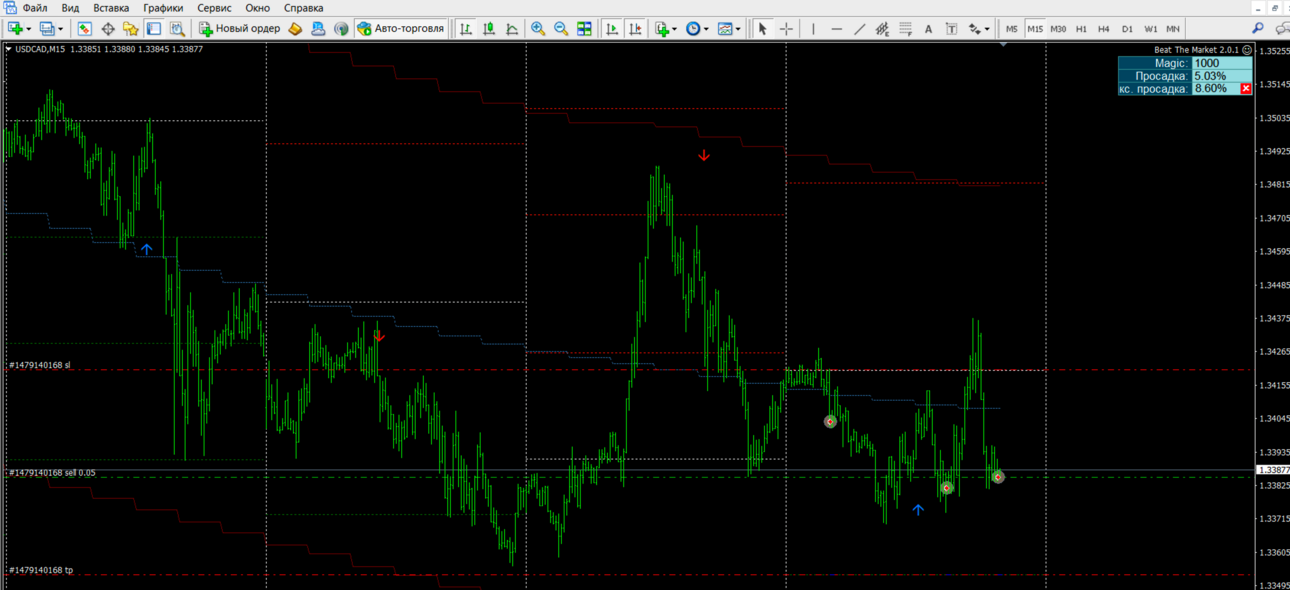Click the Indicators list icon
This screenshot has height=590, width=1290.
662,29
